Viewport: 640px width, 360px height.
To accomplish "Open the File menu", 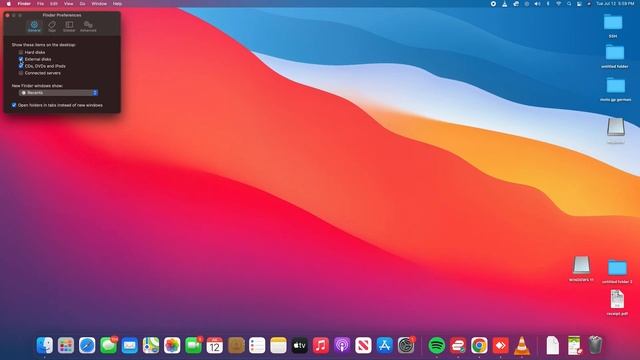I will coord(40,4).
